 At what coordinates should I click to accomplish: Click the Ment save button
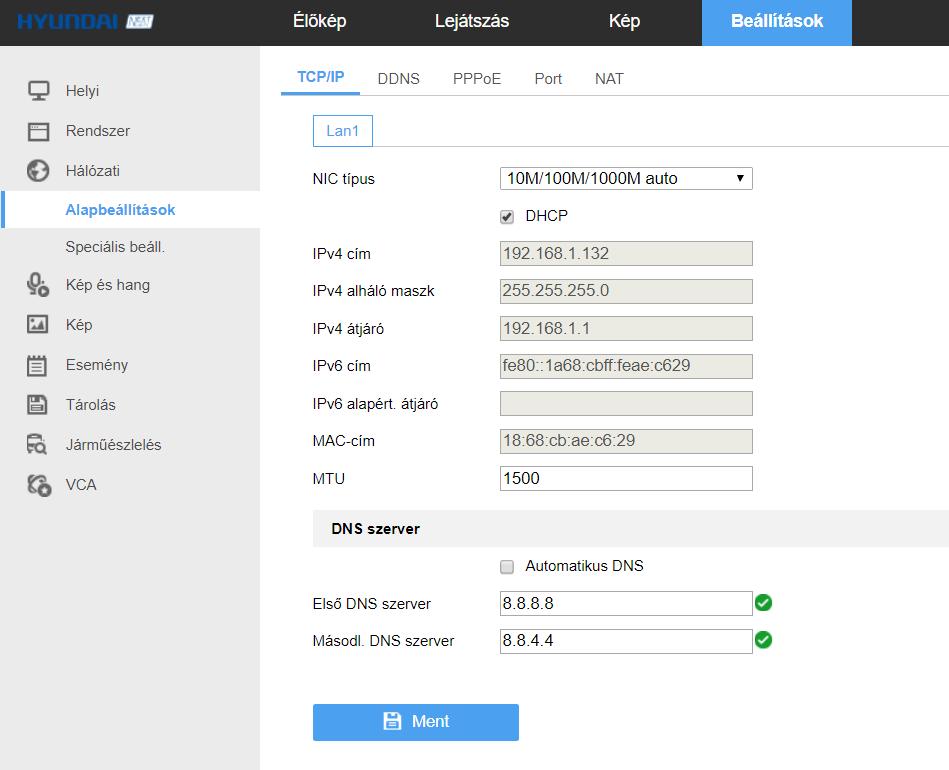tap(416, 722)
